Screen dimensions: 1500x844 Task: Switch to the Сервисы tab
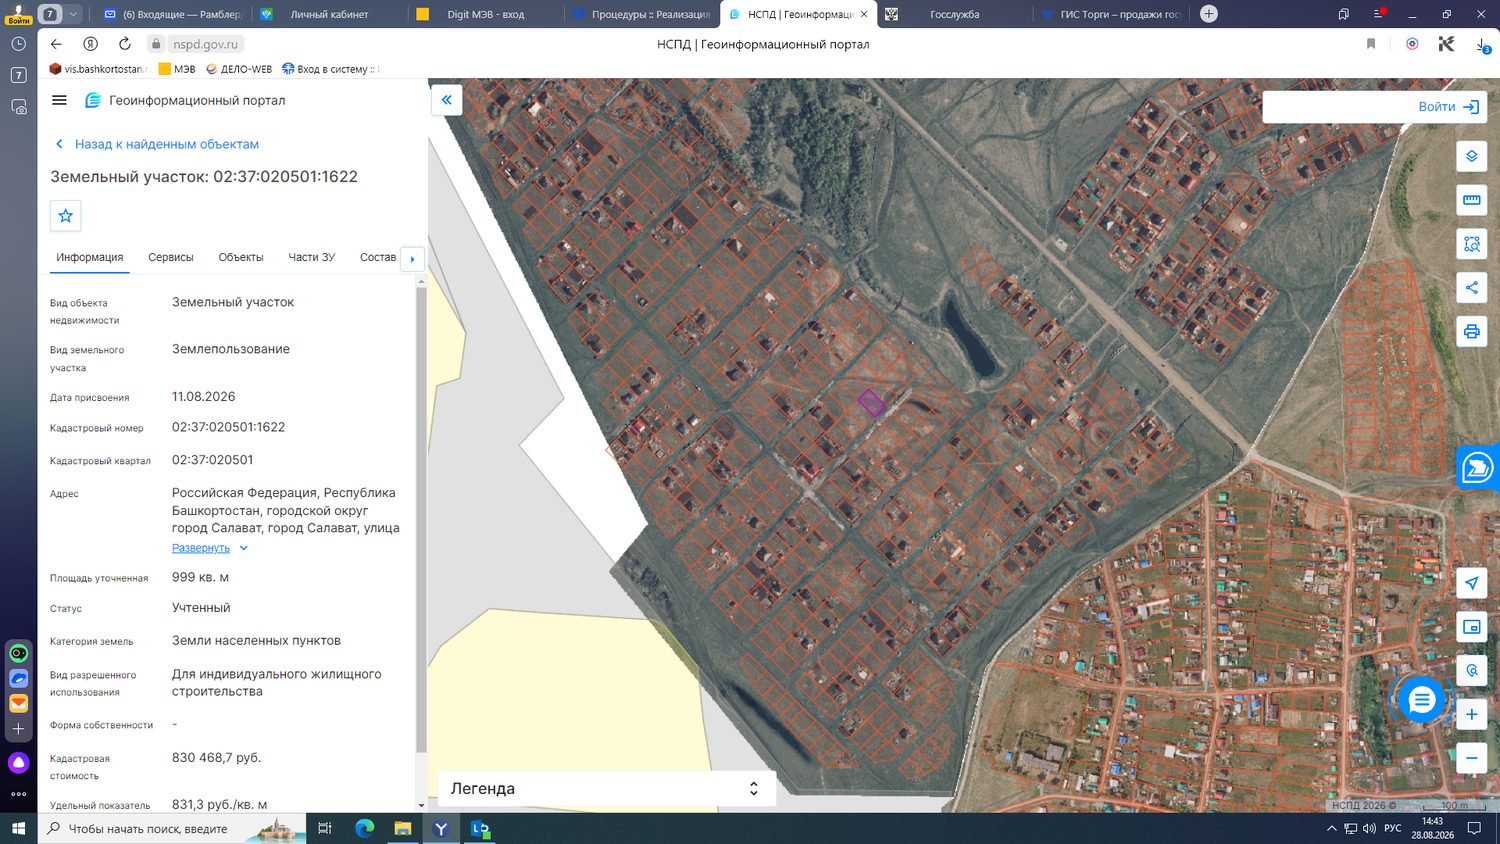click(171, 257)
